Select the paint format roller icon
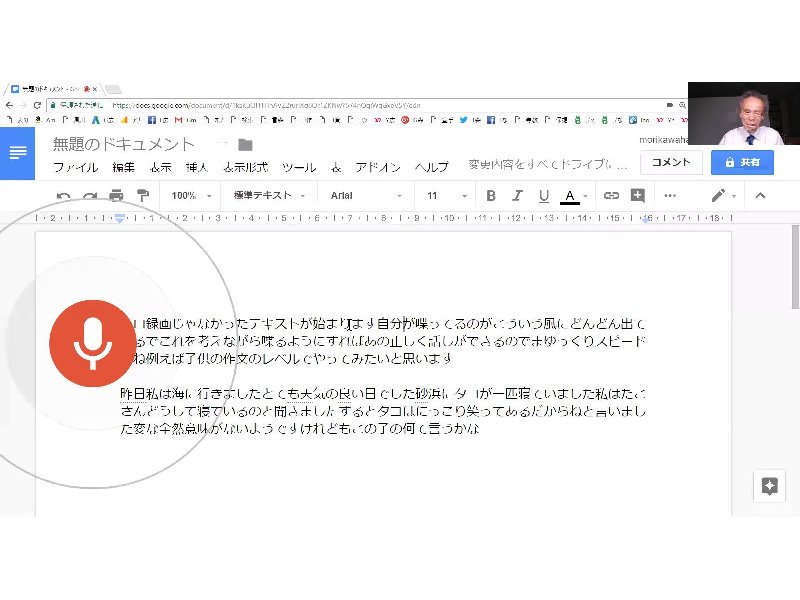Viewport: 800px width, 600px height. click(142, 196)
